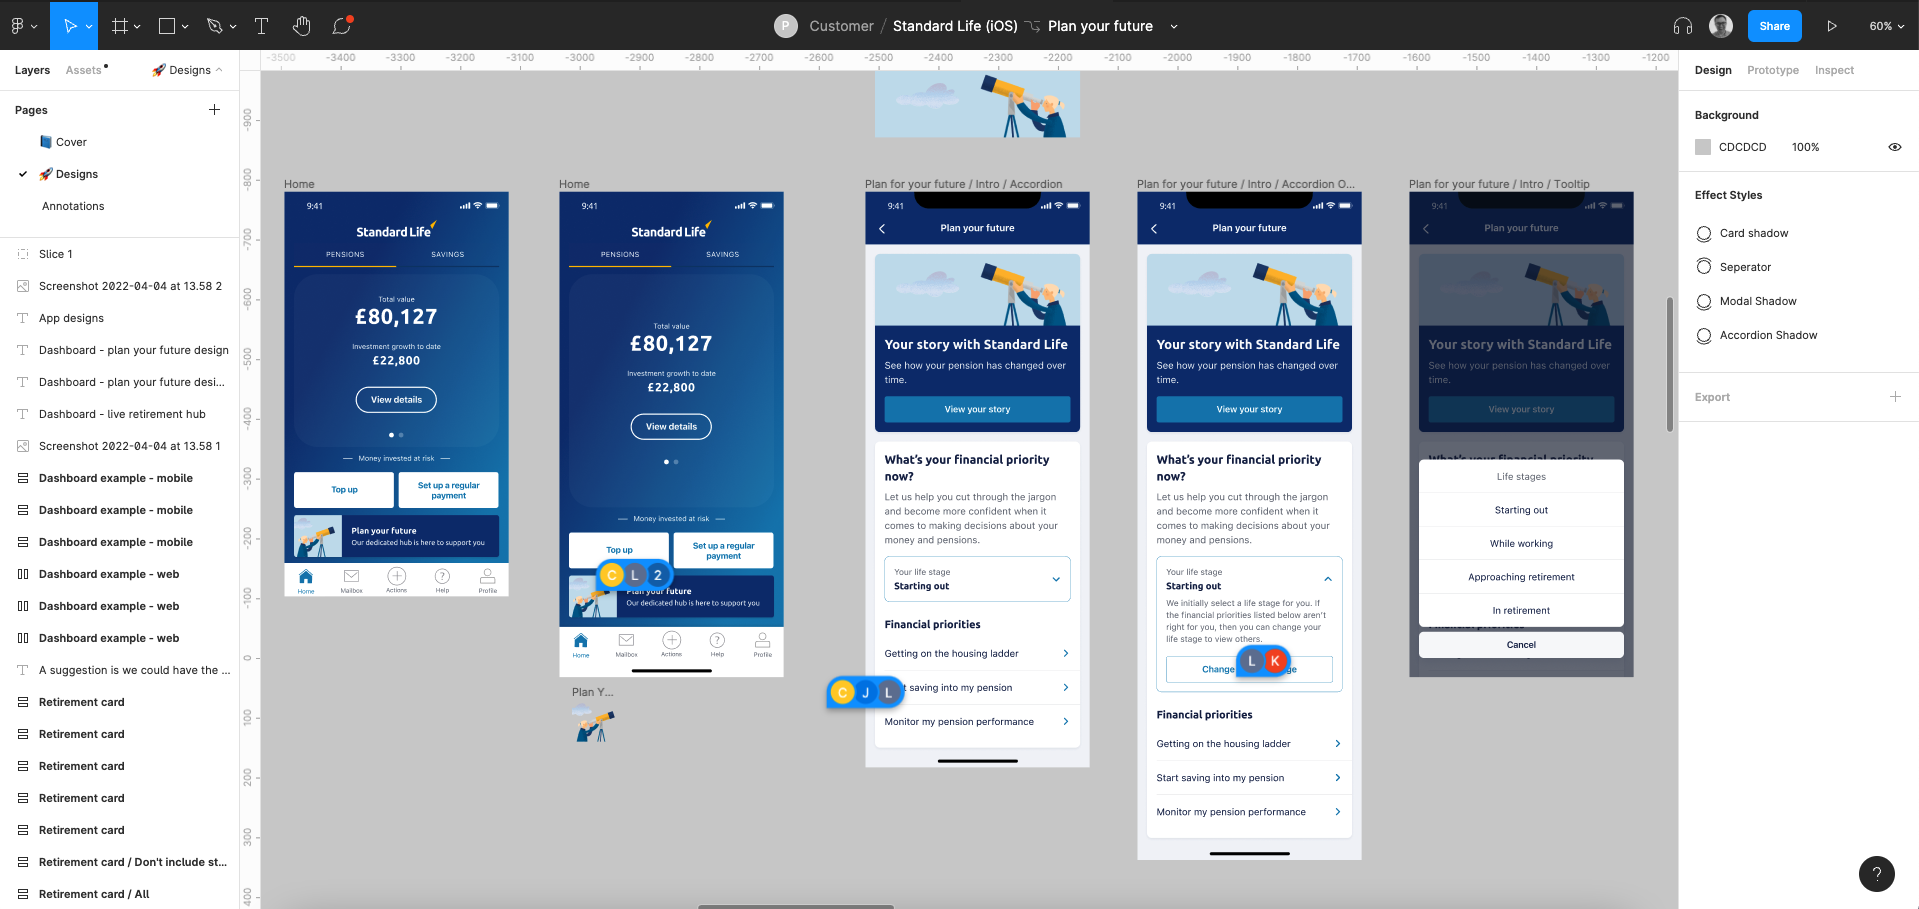This screenshot has width=1919, height=909.
Task: Click the CDCDCD background color swatch
Action: [1703, 147]
